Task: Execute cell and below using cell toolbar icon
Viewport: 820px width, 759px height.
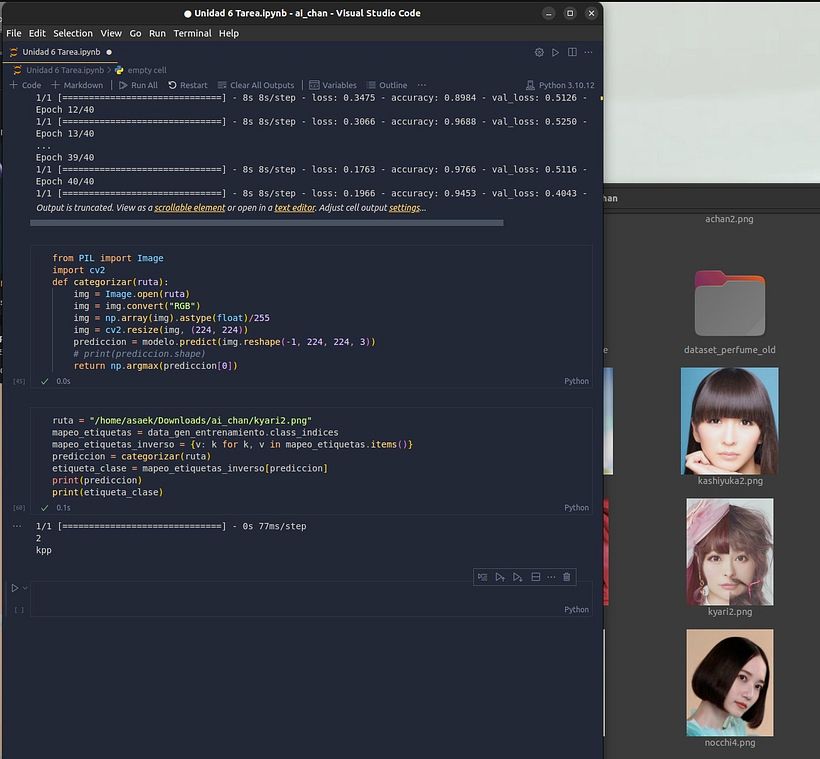Action: point(517,577)
